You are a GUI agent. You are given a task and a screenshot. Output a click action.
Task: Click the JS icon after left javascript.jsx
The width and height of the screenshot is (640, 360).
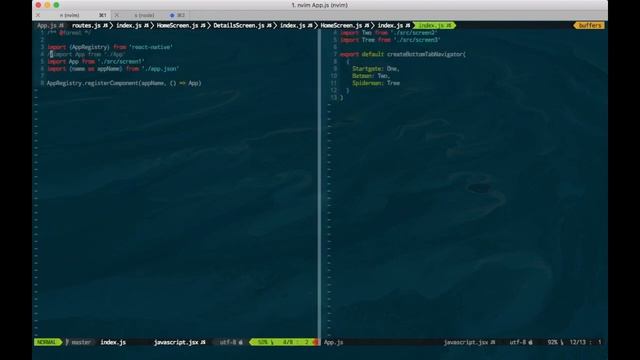click(203, 342)
